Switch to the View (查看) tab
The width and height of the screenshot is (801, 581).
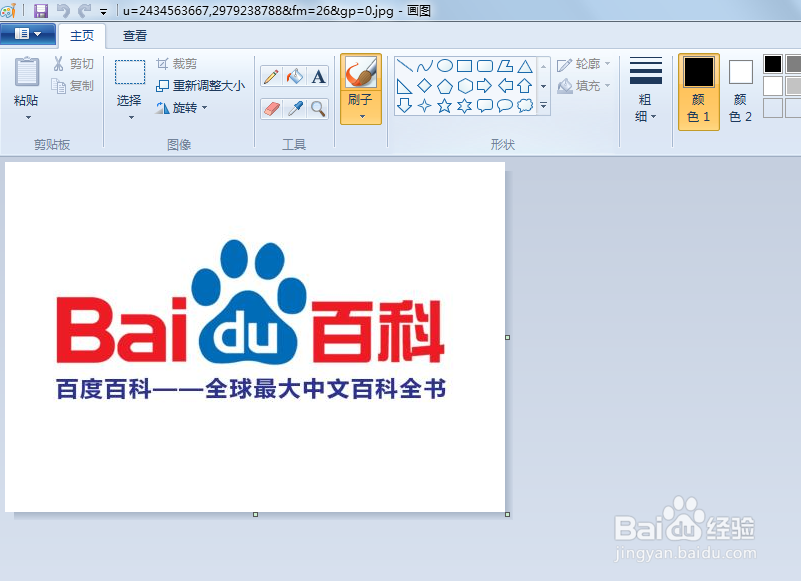coord(135,36)
